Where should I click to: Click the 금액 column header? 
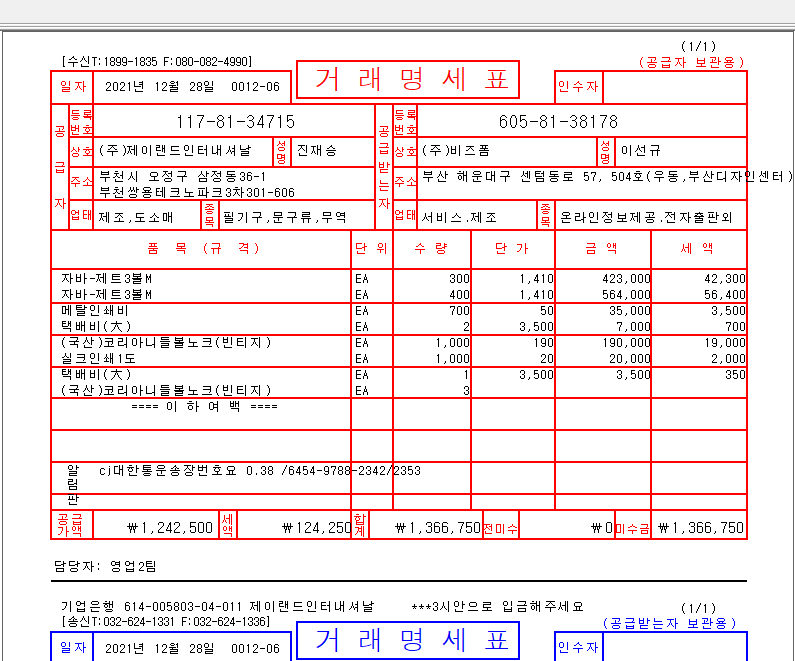[x=602, y=248]
